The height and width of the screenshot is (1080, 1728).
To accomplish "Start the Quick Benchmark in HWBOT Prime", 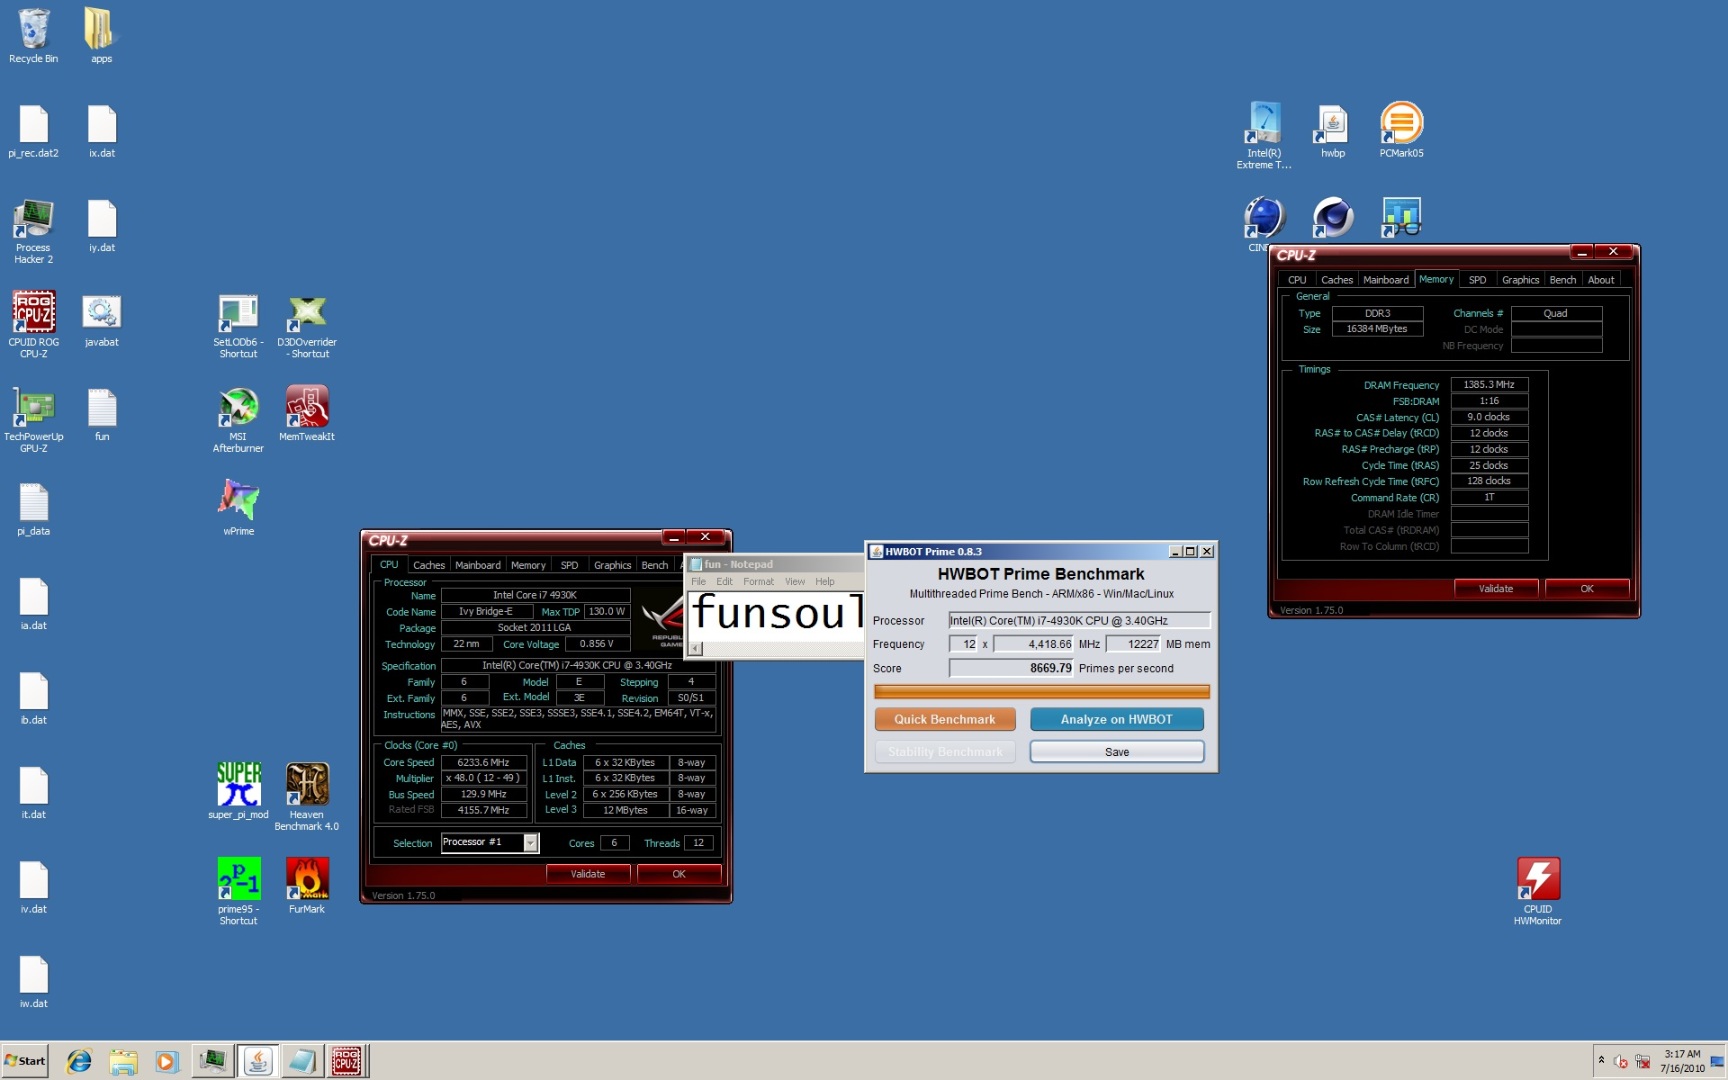I will click(945, 719).
